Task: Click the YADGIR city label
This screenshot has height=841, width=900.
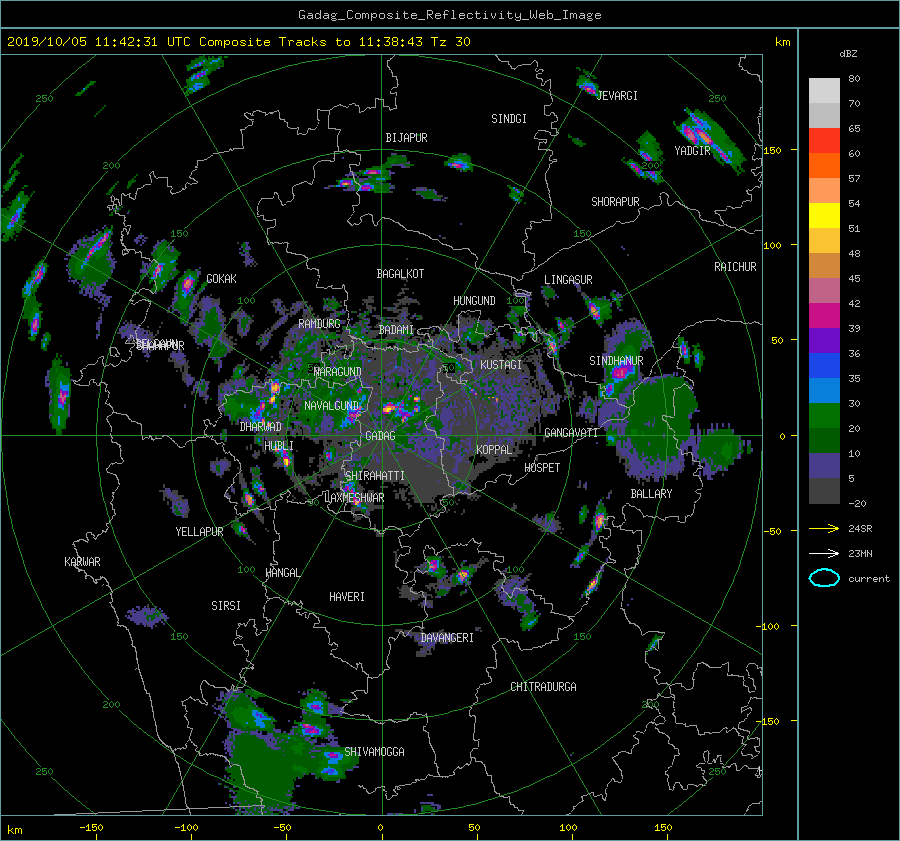Action: tap(692, 151)
